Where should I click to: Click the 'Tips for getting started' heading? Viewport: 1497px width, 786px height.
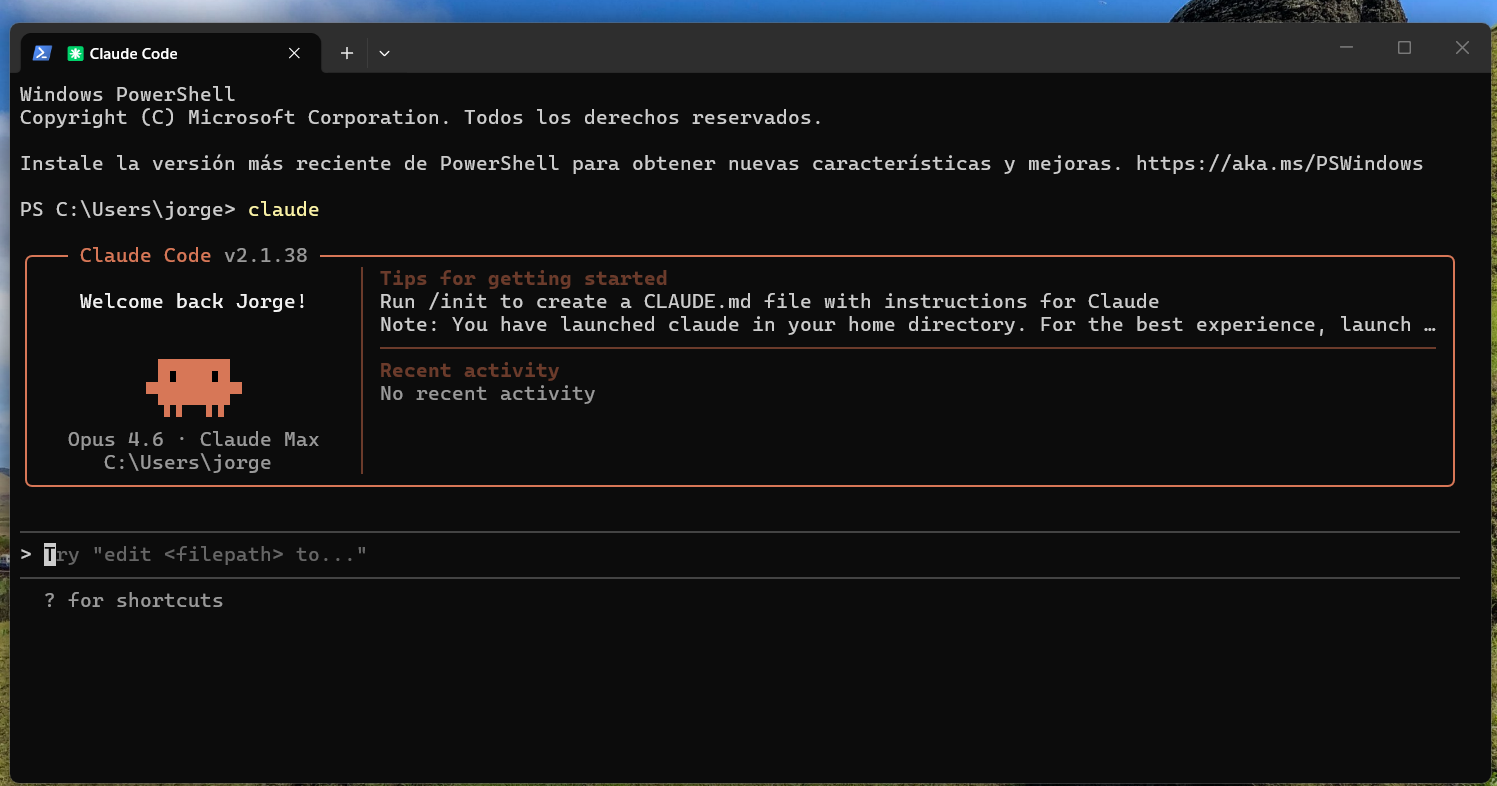(523, 278)
